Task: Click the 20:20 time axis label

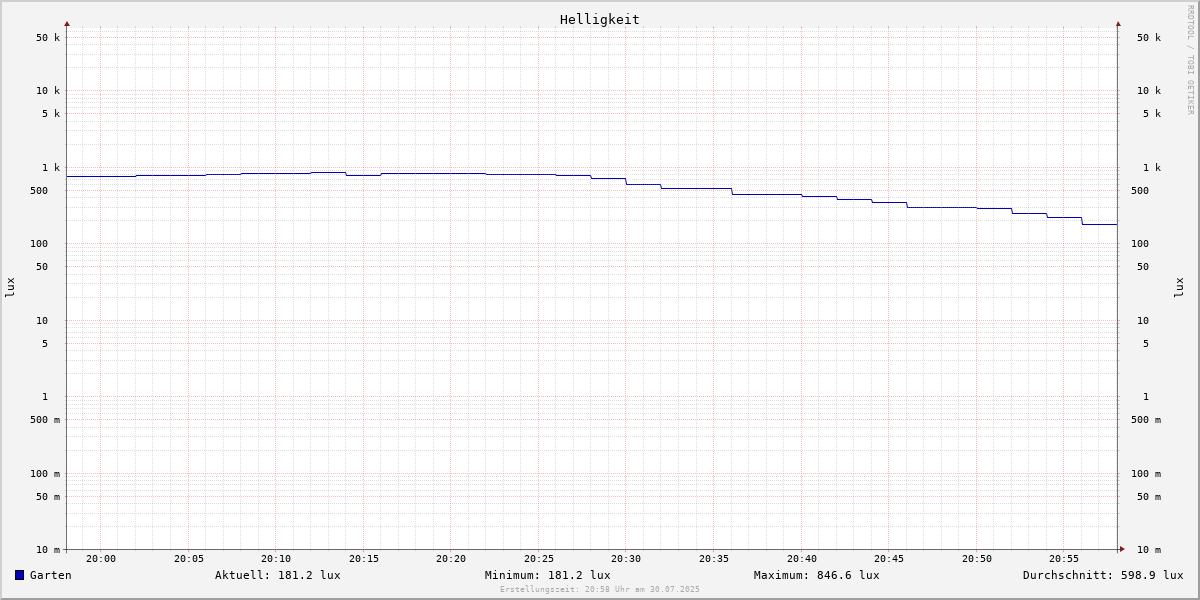Action: (451, 559)
